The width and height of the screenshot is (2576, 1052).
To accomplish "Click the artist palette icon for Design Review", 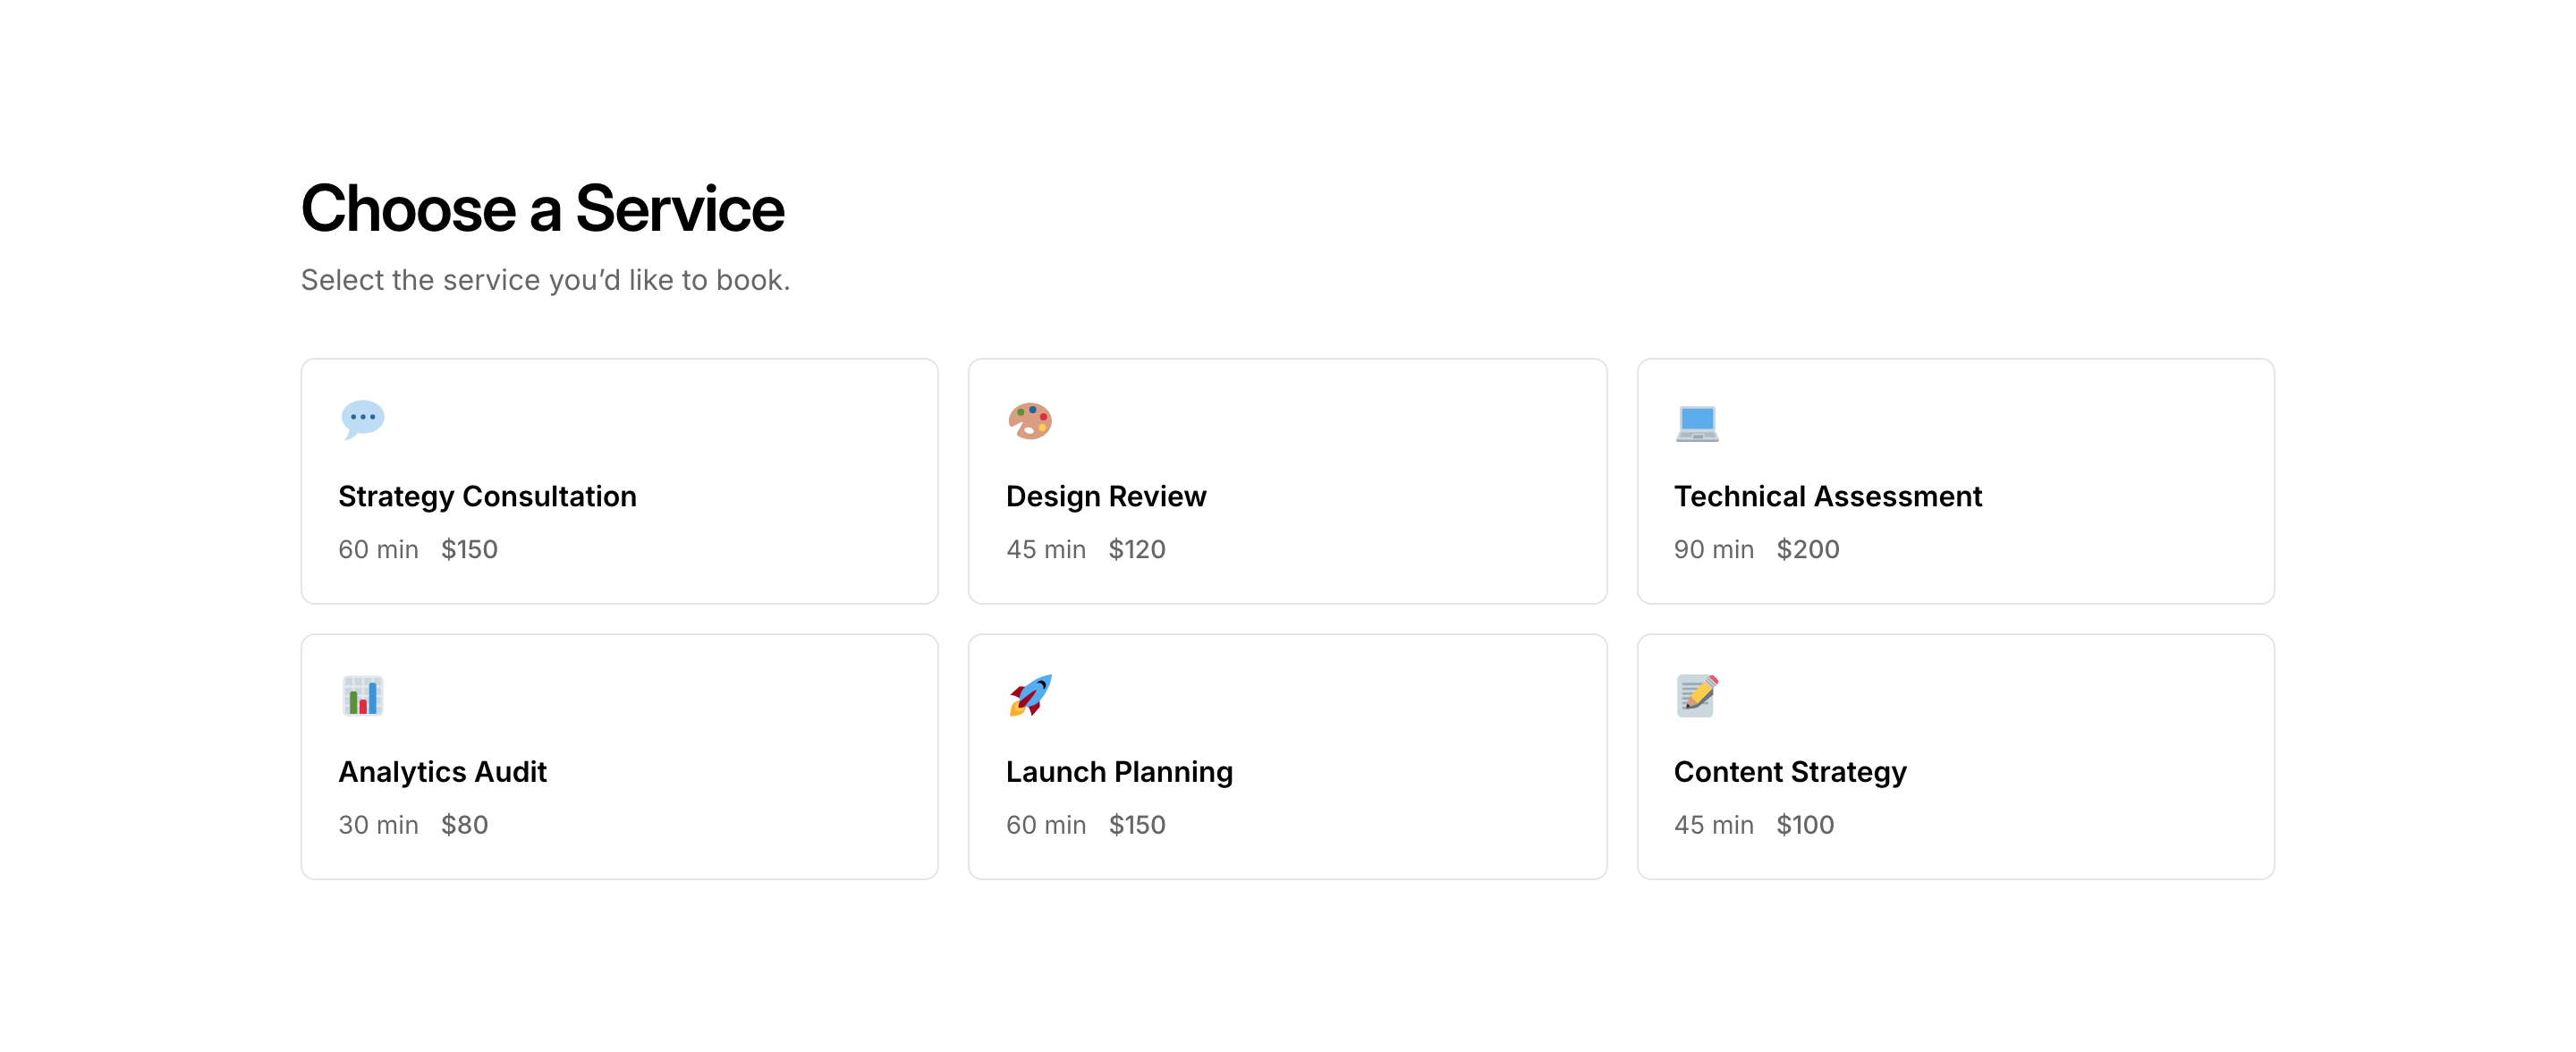I will click(1030, 421).
